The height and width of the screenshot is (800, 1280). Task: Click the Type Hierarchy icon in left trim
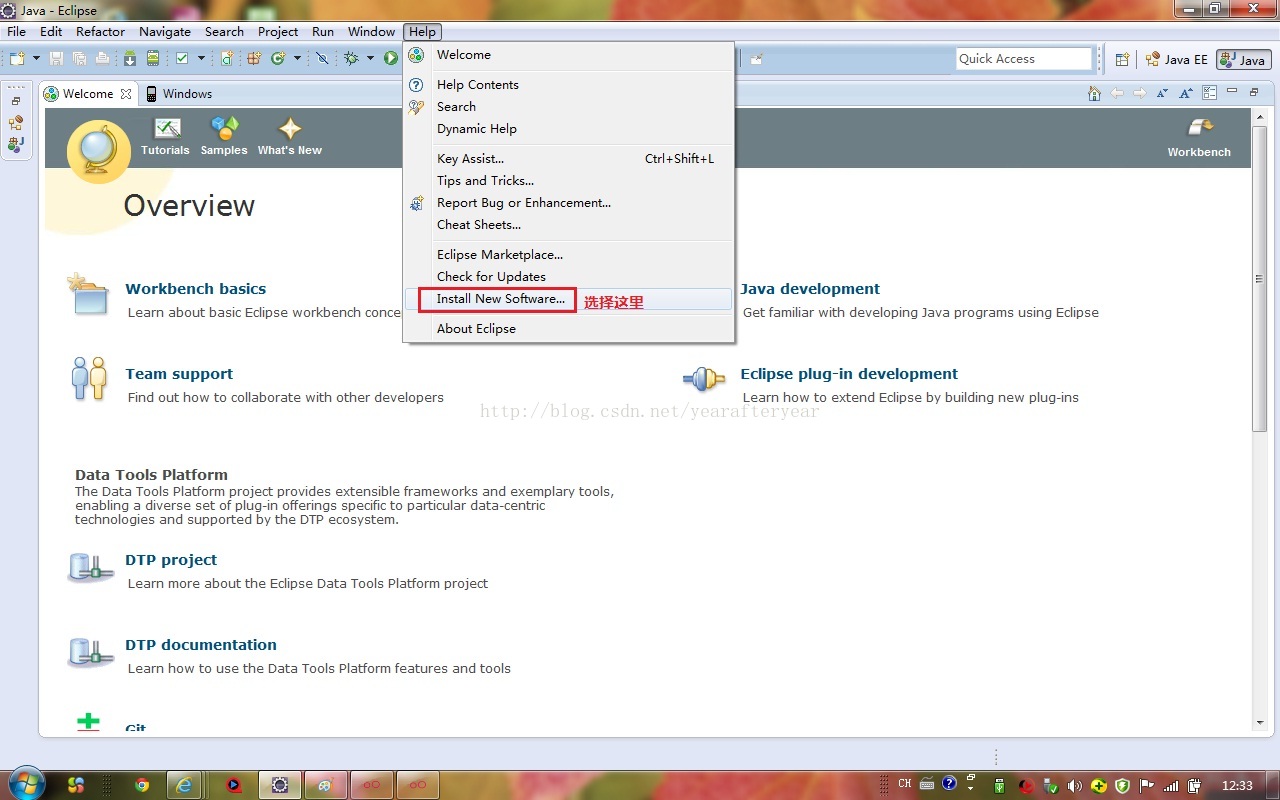coord(16,123)
